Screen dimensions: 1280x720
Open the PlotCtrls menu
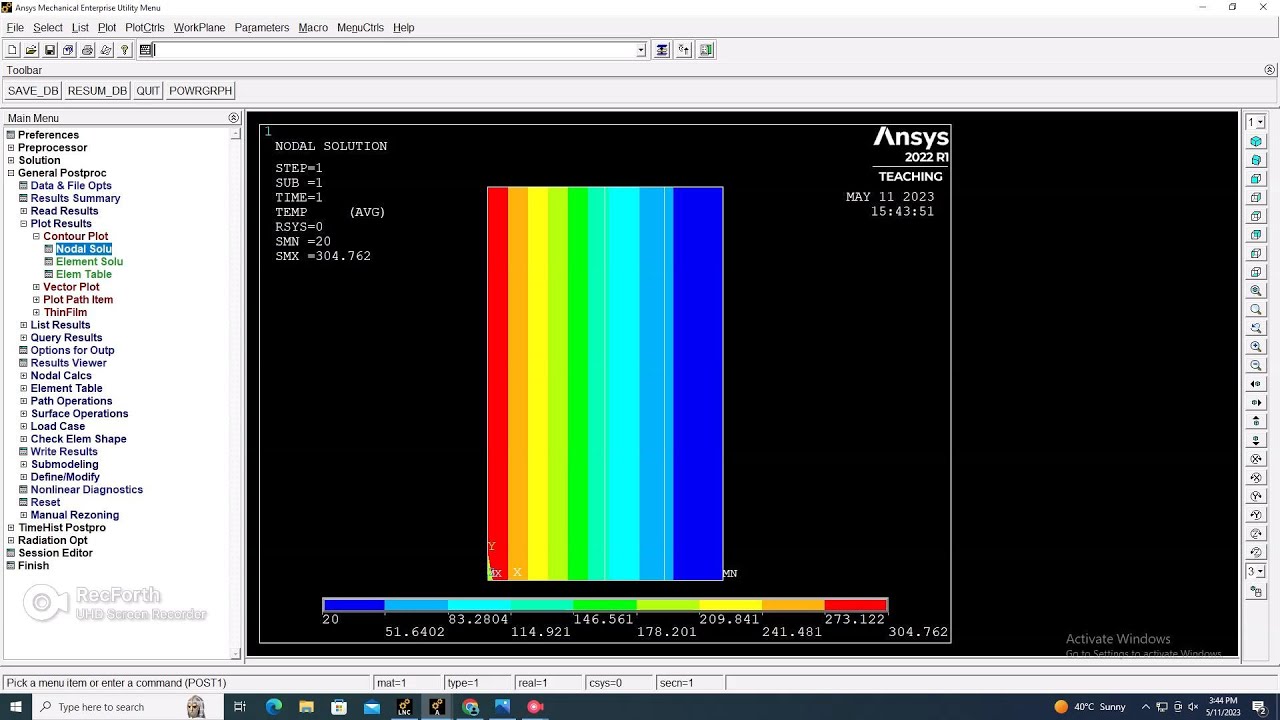(145, 28)
